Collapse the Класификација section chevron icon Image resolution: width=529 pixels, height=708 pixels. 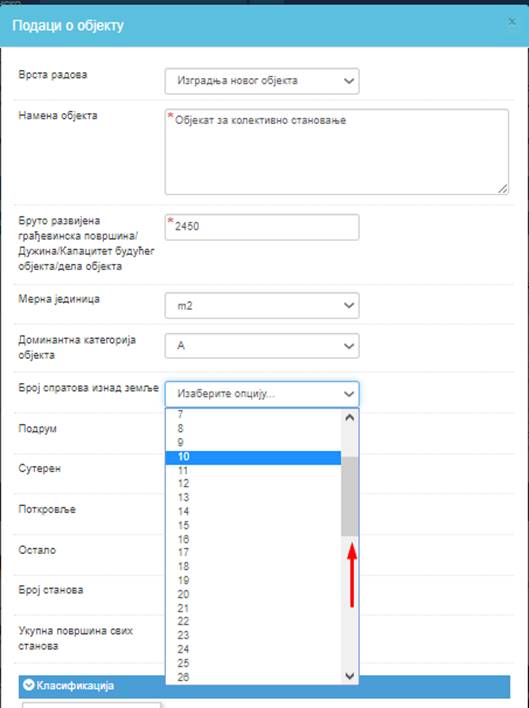(x=28, y=685)
